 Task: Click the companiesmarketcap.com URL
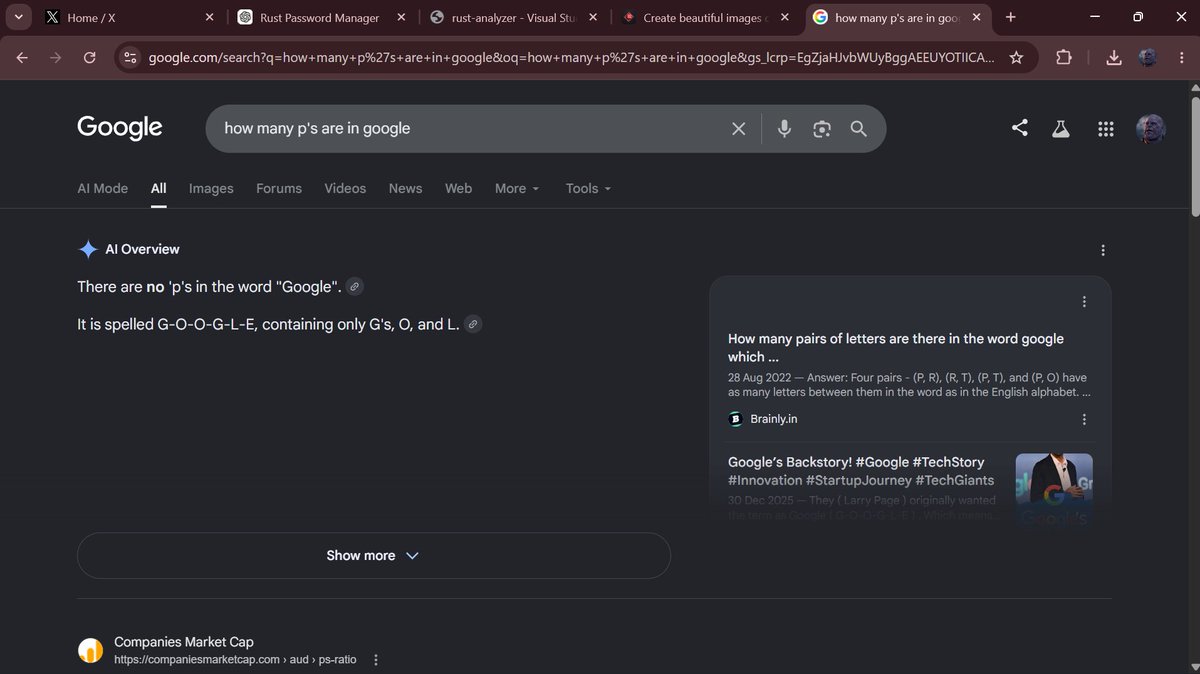pos(235,660)
